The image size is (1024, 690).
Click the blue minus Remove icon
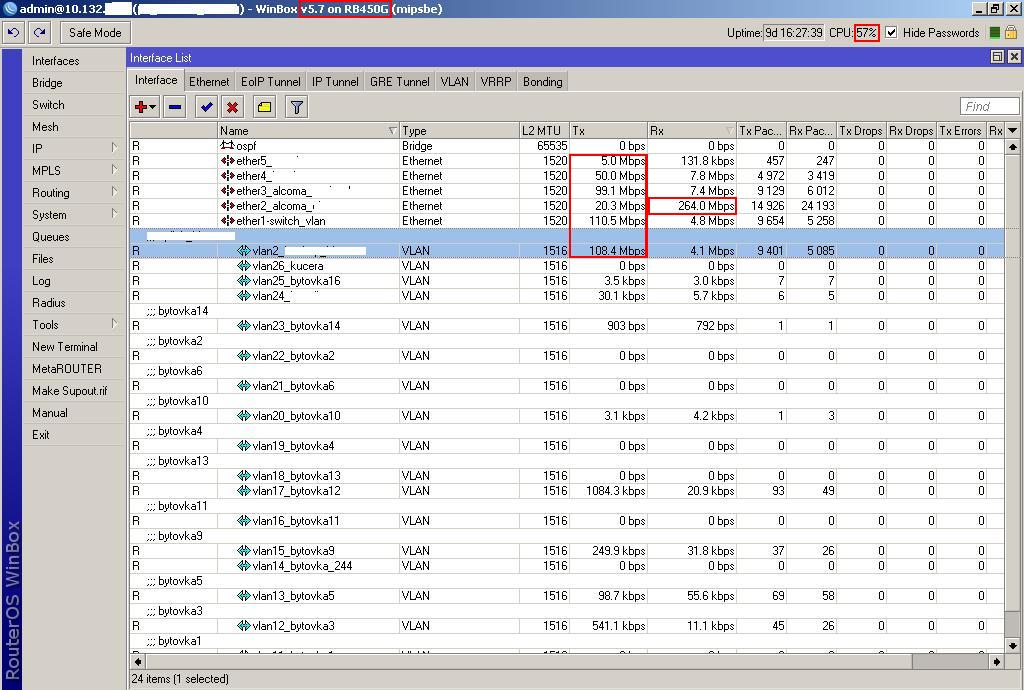[175, 107]
